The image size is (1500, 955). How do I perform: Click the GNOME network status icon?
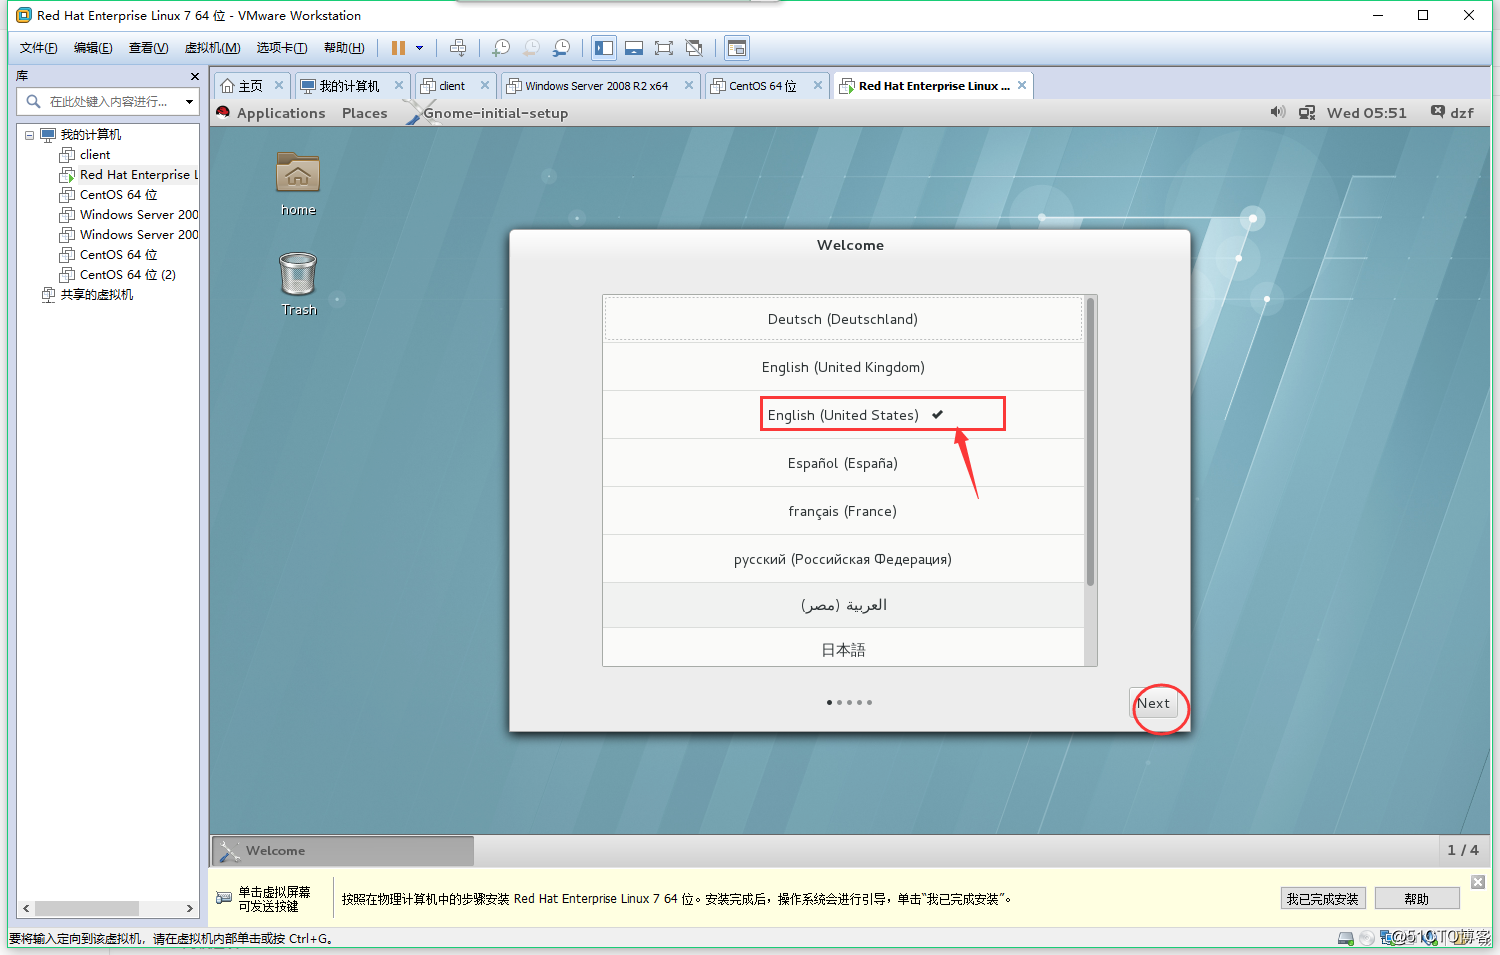1307,113
